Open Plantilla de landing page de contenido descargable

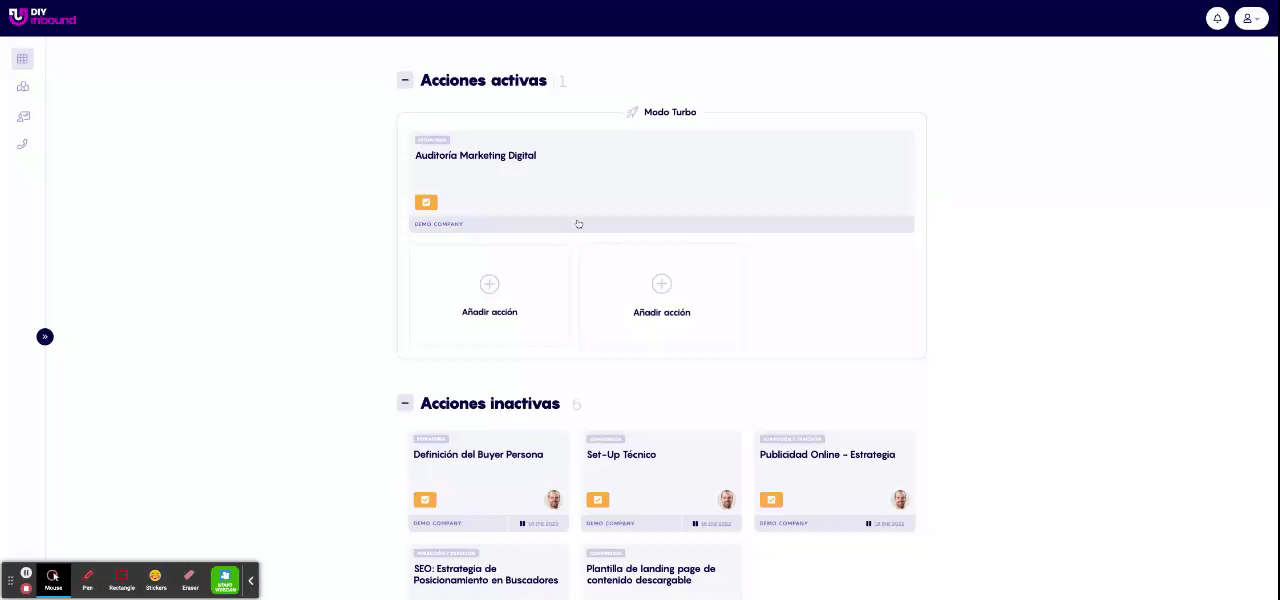pos(661,572)
